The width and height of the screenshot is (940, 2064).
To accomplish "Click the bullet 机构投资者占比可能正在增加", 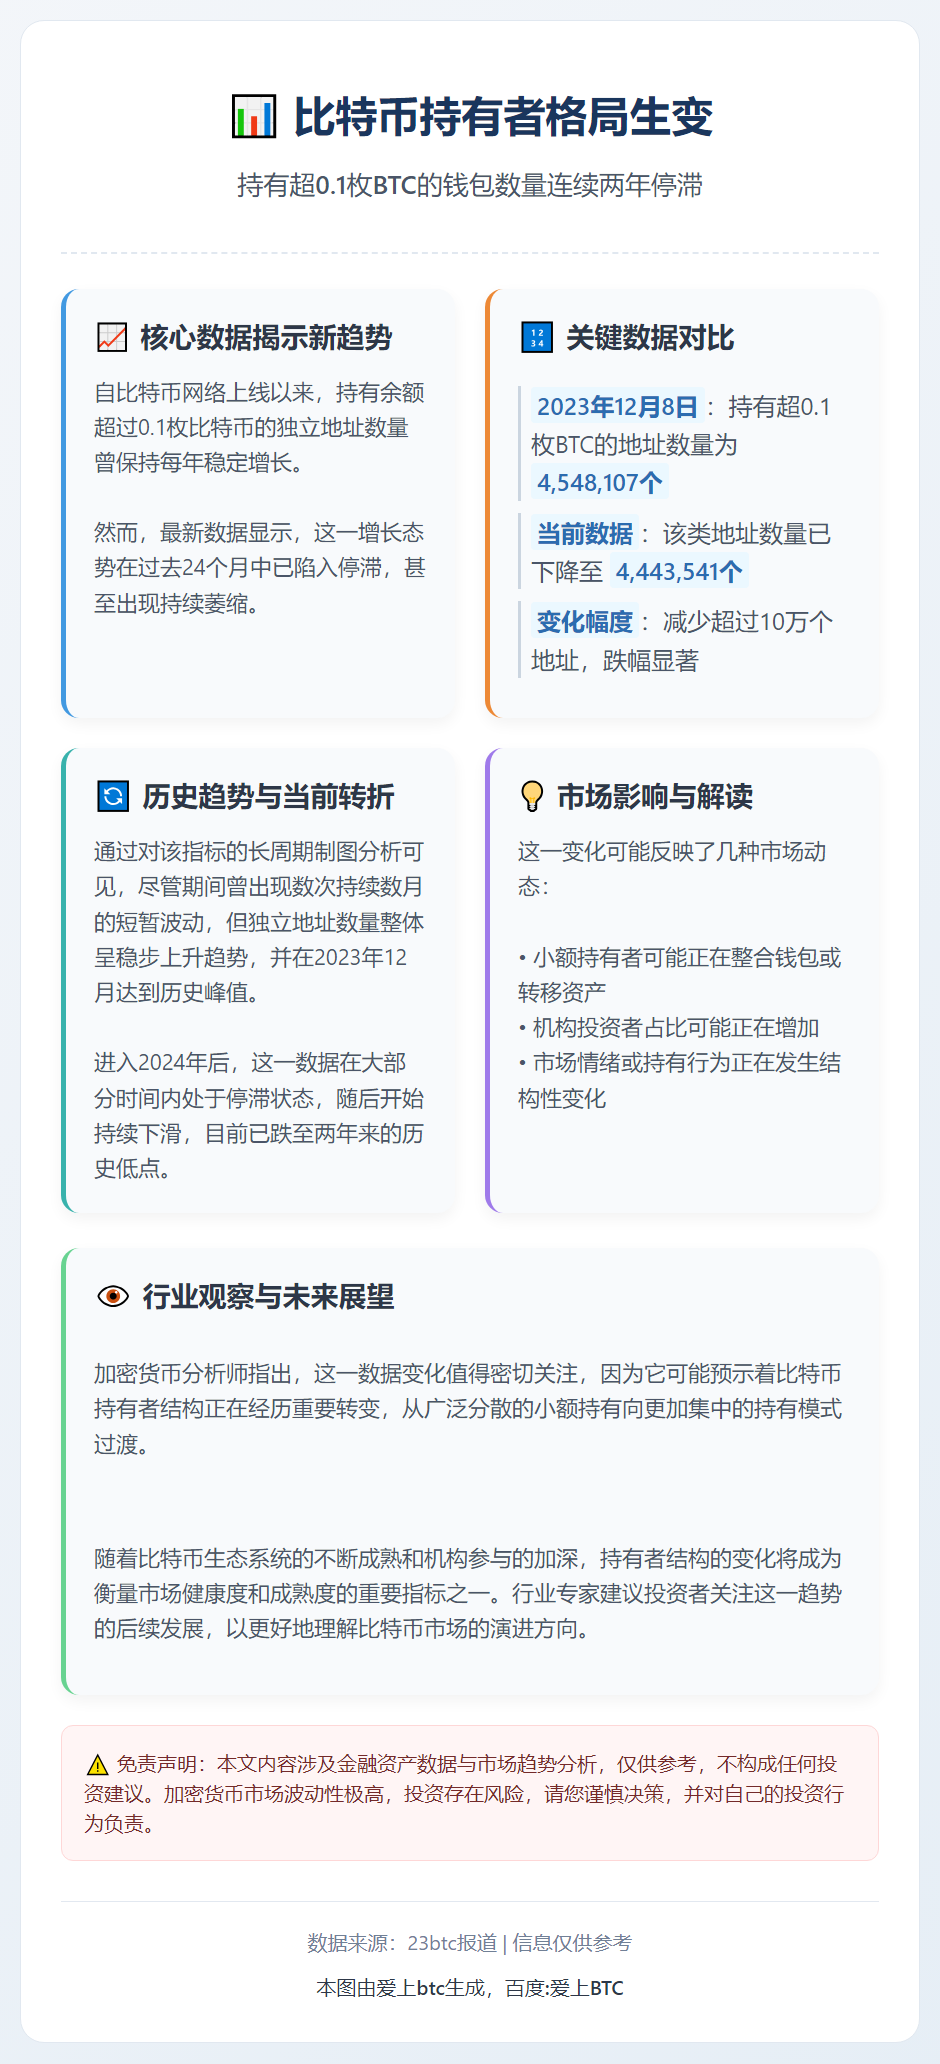I will coord(669,1028).
